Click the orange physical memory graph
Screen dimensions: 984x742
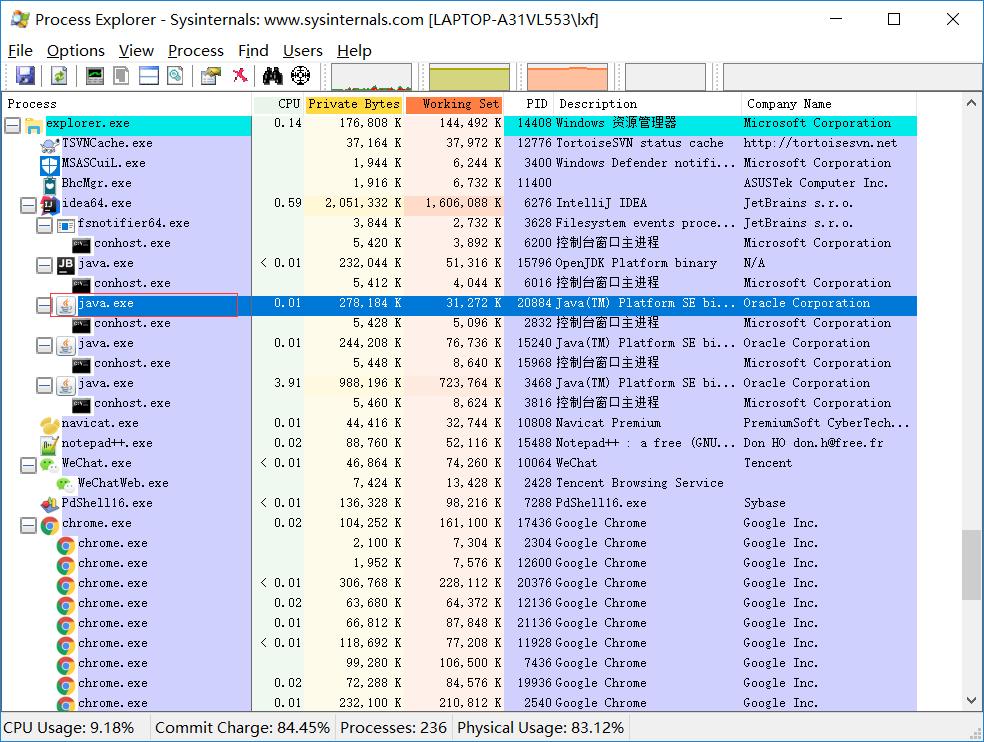[567, 77]
